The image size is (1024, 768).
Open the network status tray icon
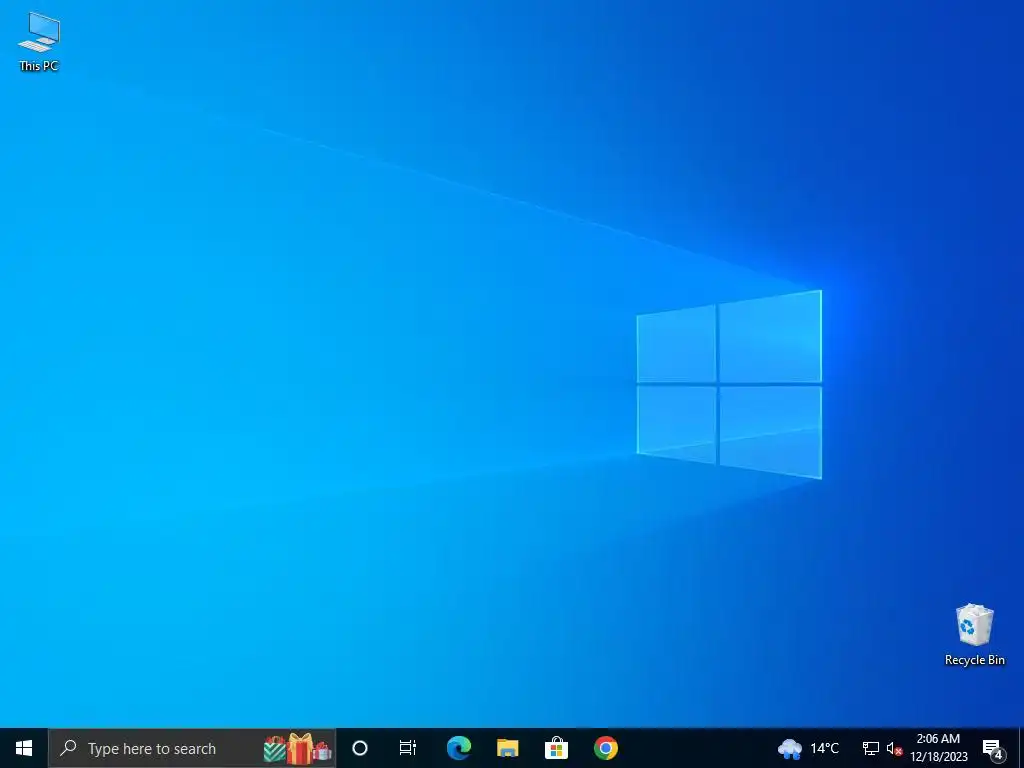(x=871, y=748)
